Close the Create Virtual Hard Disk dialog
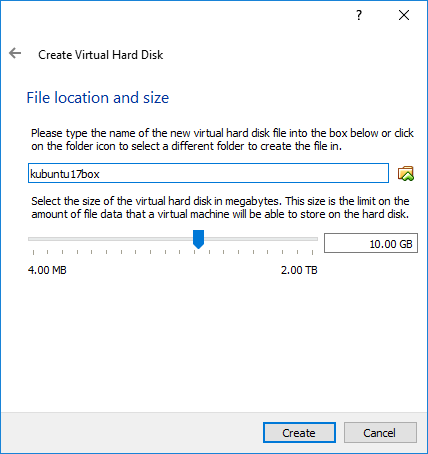The width and height of the screenshot is (428, 454). pyautogui.click(x=404, y=15)
